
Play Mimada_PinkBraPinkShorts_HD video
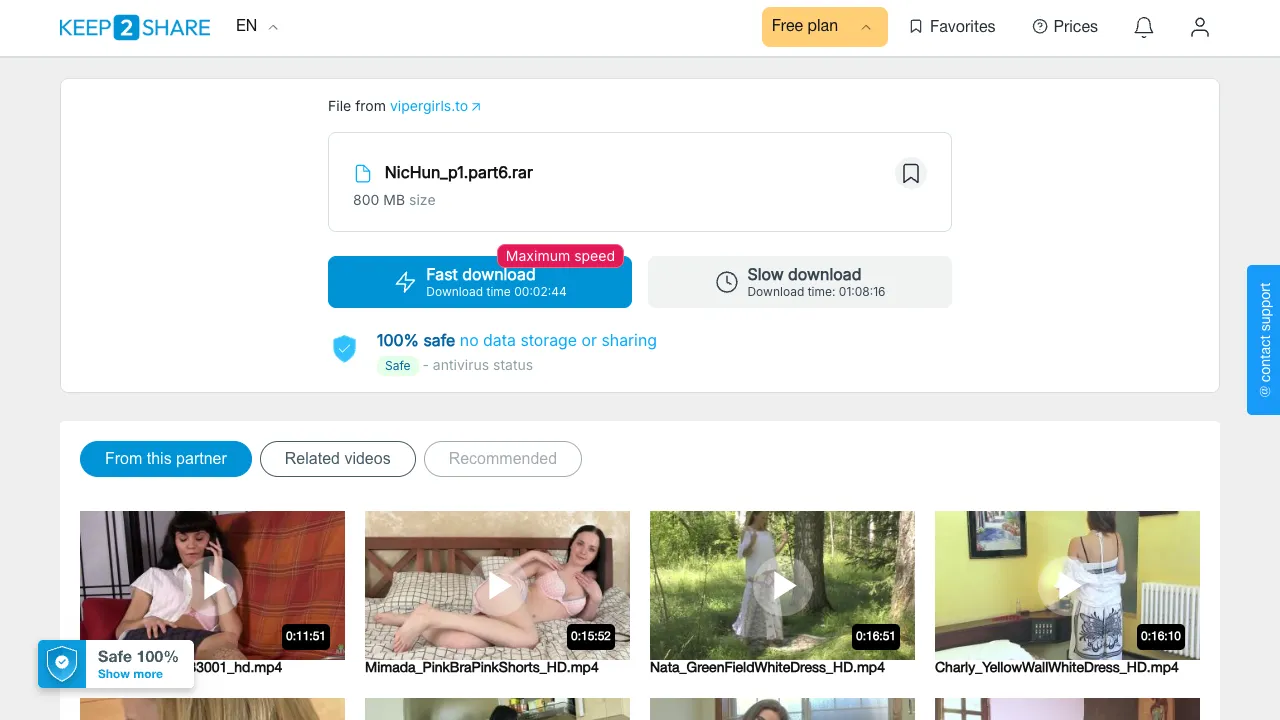(497, 585)
